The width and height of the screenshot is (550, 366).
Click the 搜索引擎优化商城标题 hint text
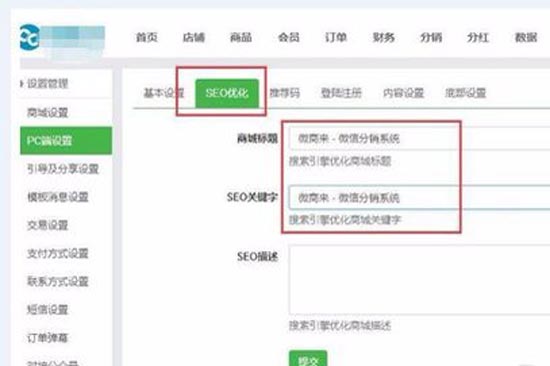coord(340,161)
